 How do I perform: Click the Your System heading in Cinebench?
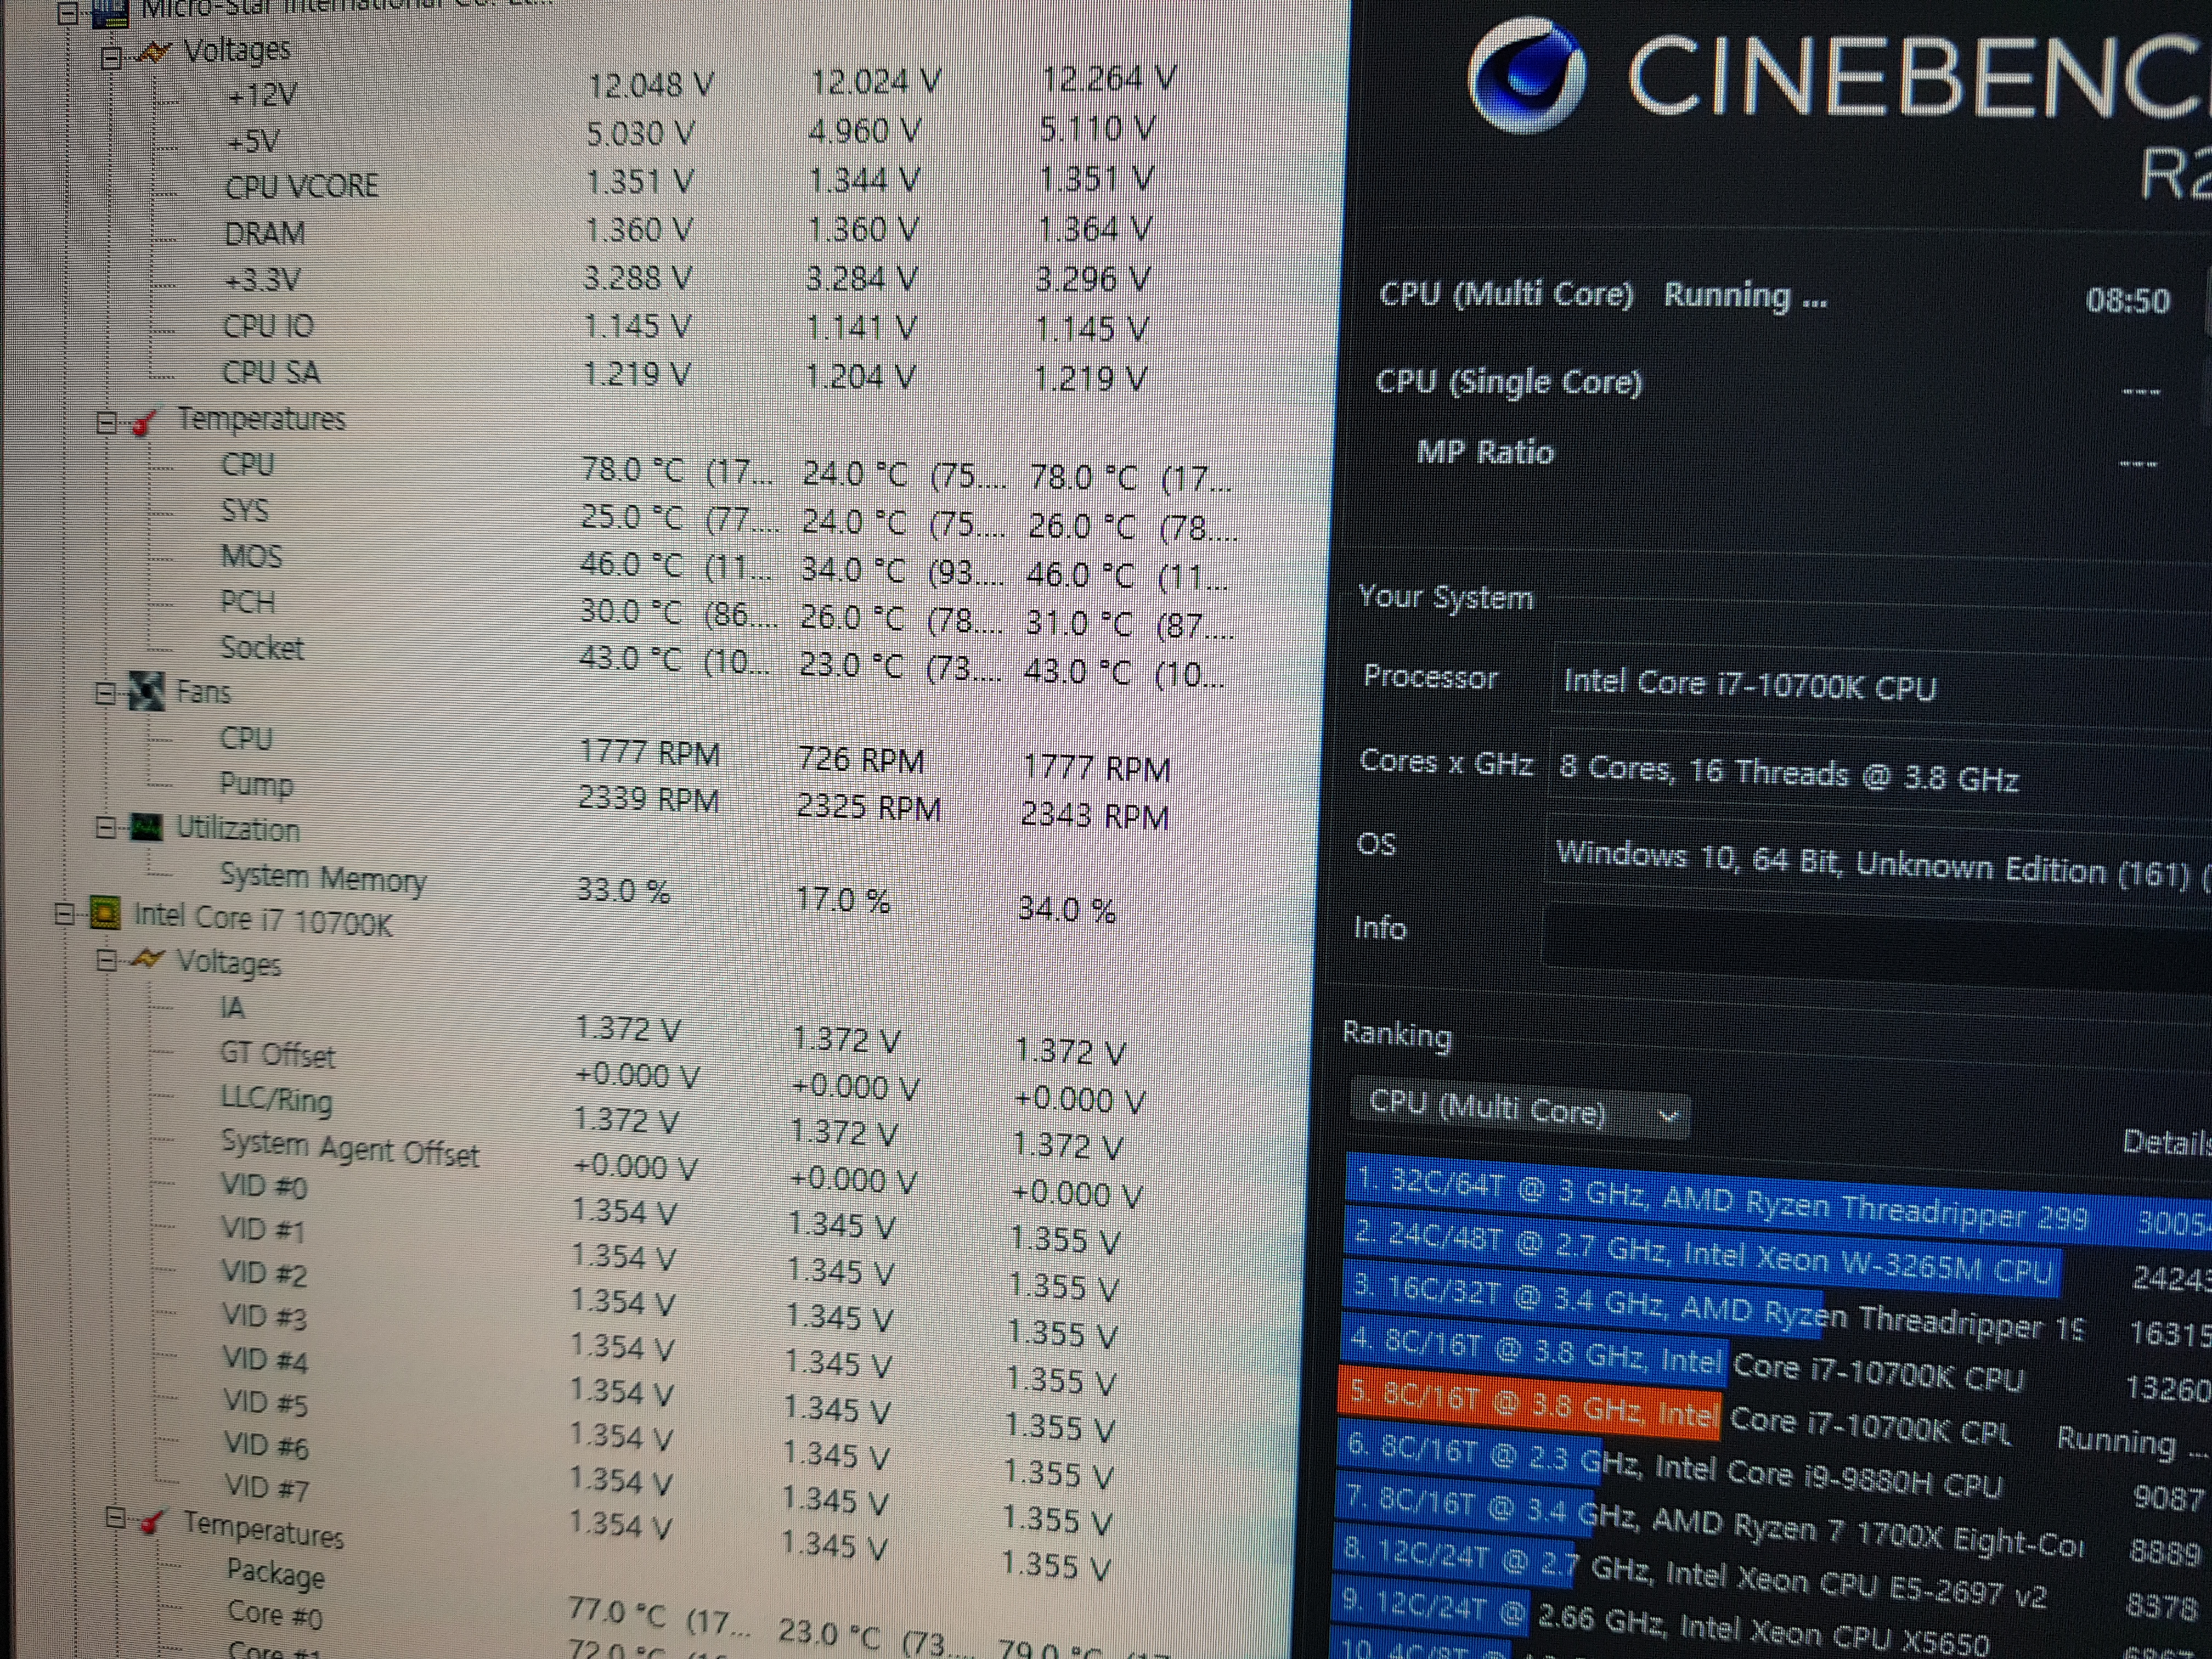1445,597
